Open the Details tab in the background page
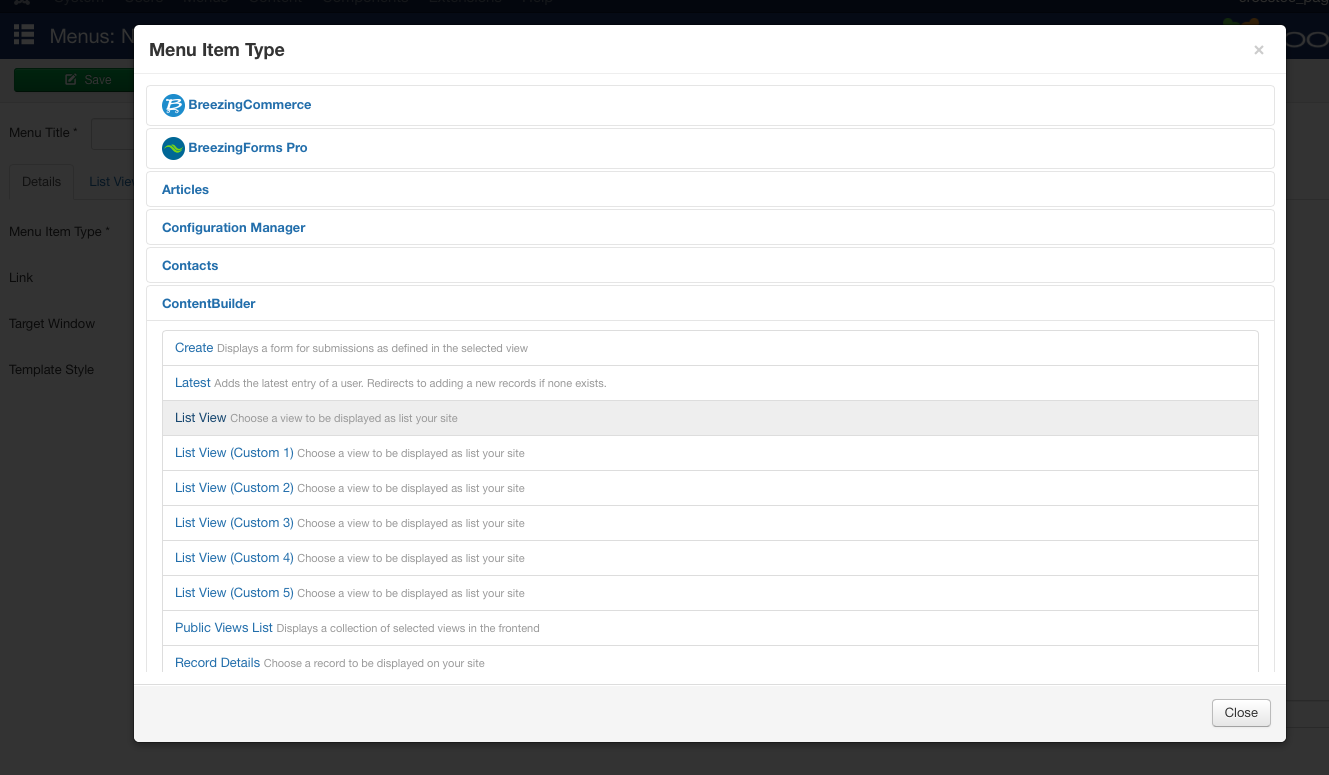Viewport: 1329px width, 775px height. pos(41,181)
